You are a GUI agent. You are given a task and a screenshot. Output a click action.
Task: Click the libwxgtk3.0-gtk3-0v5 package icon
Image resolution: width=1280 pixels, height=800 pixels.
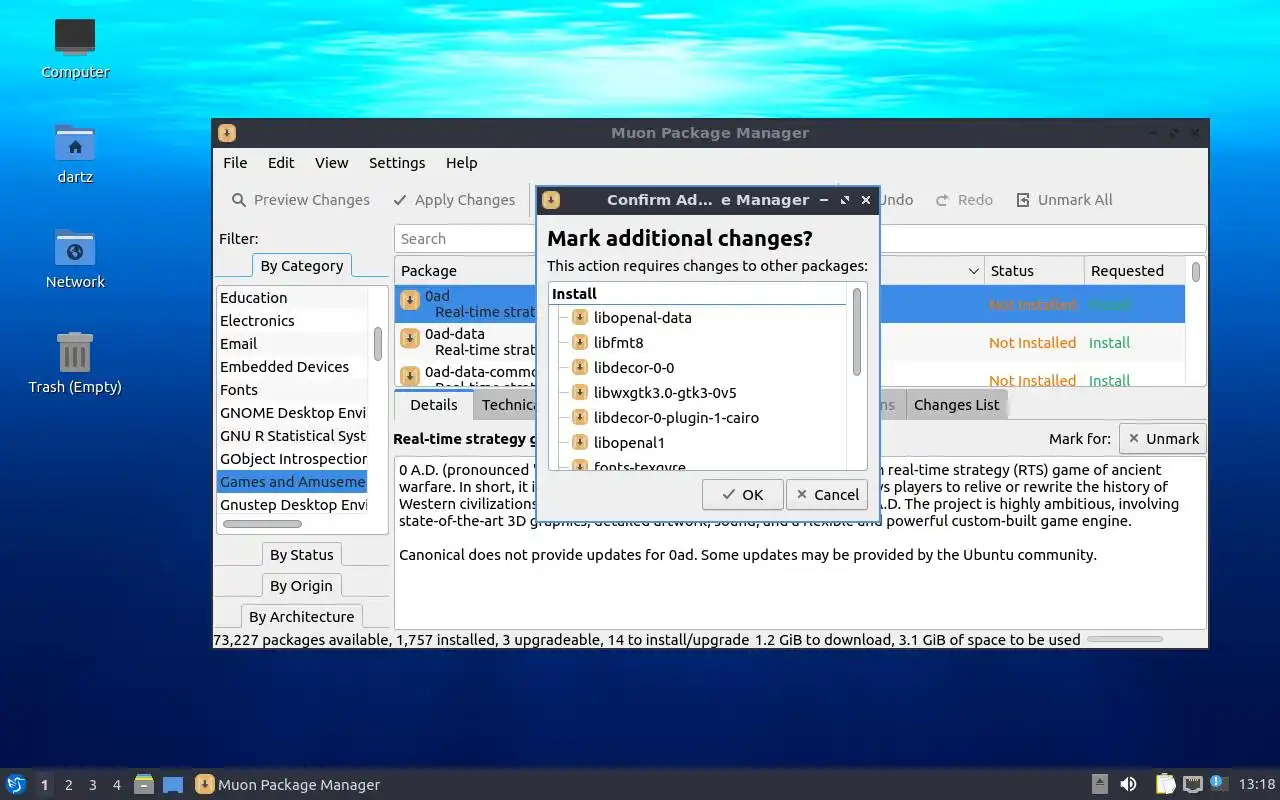pos(579,393)
